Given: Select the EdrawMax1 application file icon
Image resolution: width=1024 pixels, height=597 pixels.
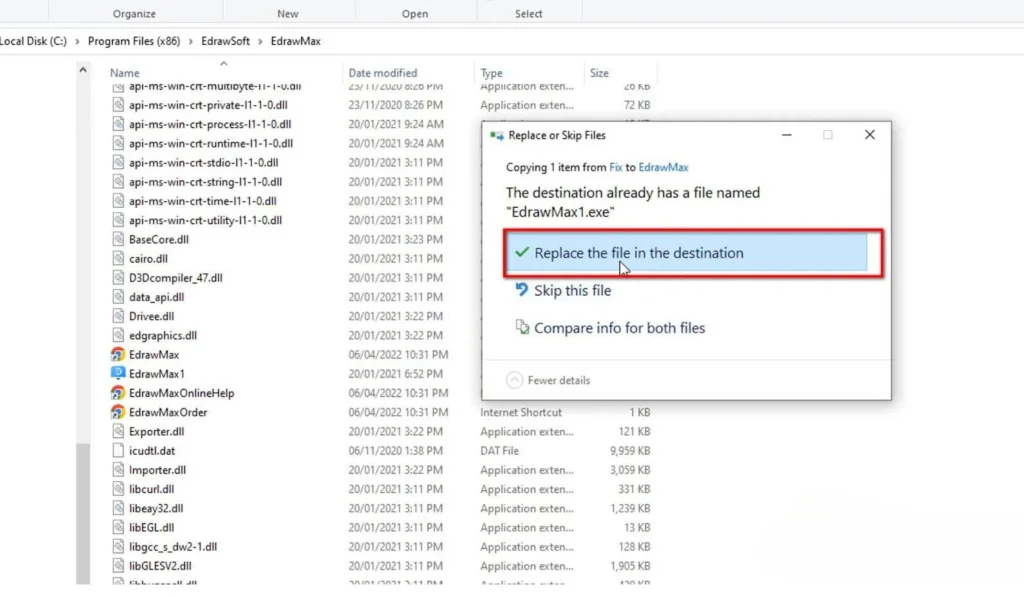Looking at the screenshot, I should 118,373.
